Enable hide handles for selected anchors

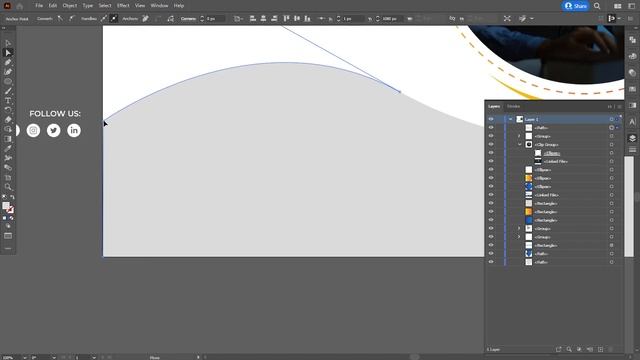click(x=114, y=18)
